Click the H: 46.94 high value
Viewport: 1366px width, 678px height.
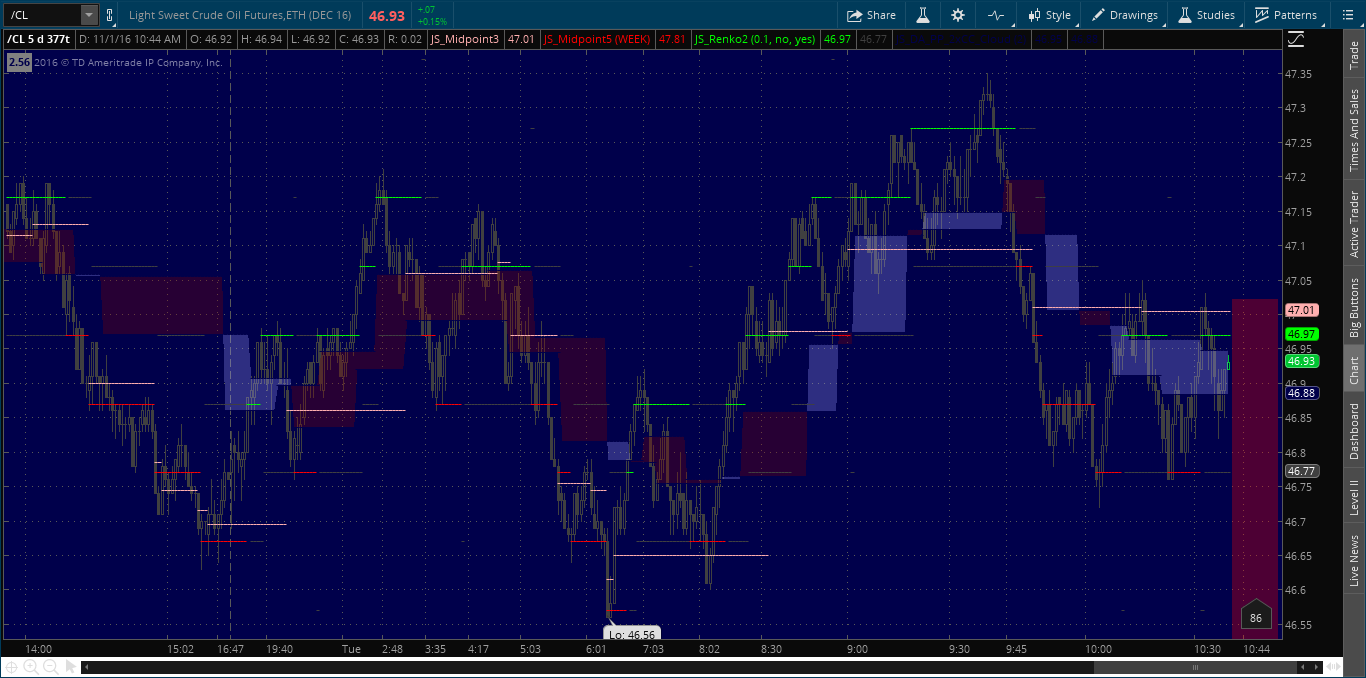(x=262, y=39)
